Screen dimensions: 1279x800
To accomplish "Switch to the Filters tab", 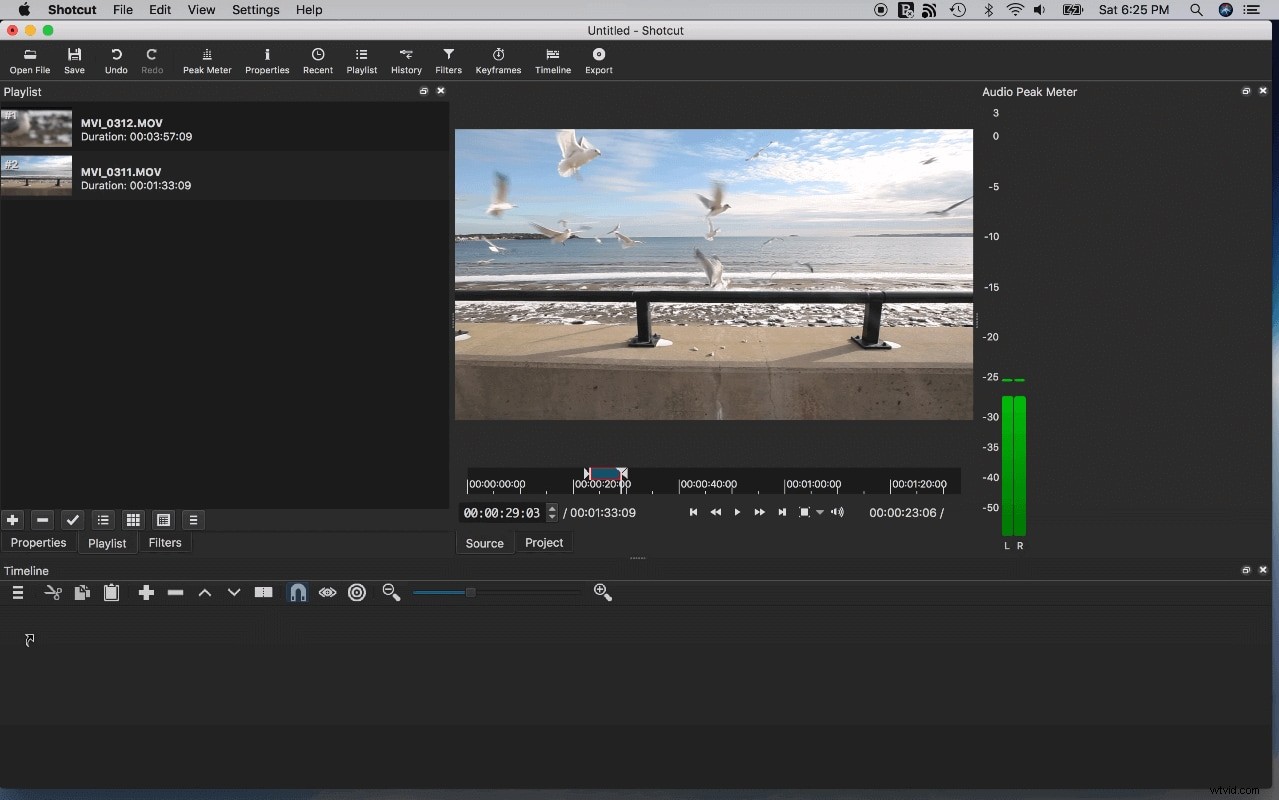I will click(165, 542).
